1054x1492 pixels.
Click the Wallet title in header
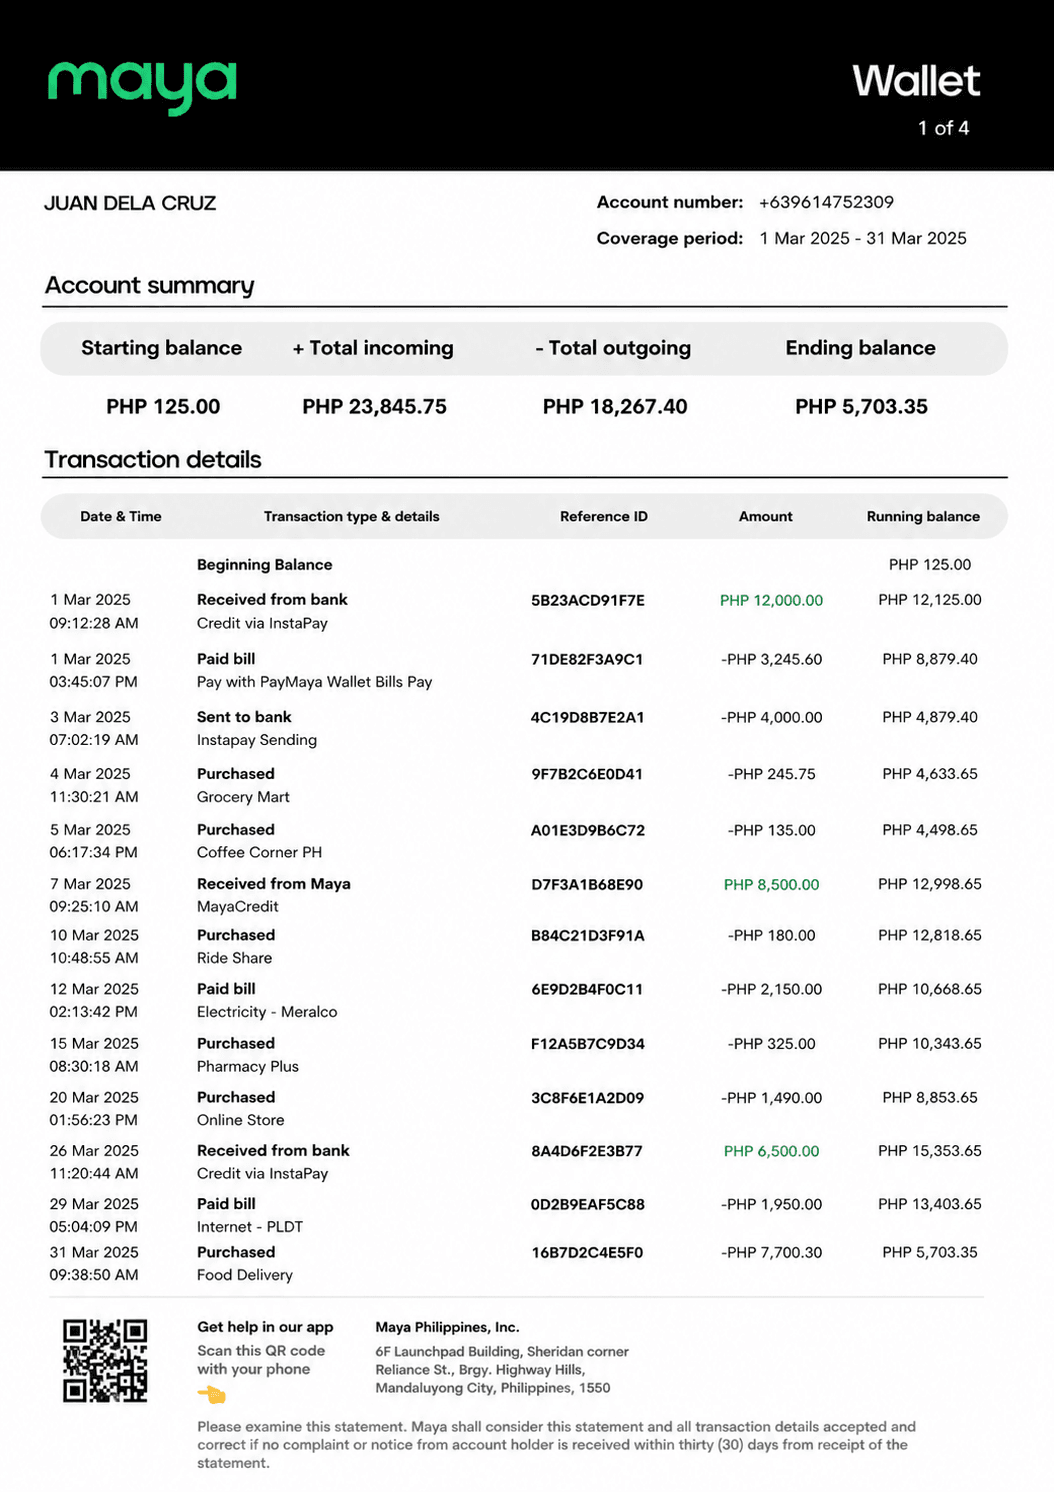916,81
